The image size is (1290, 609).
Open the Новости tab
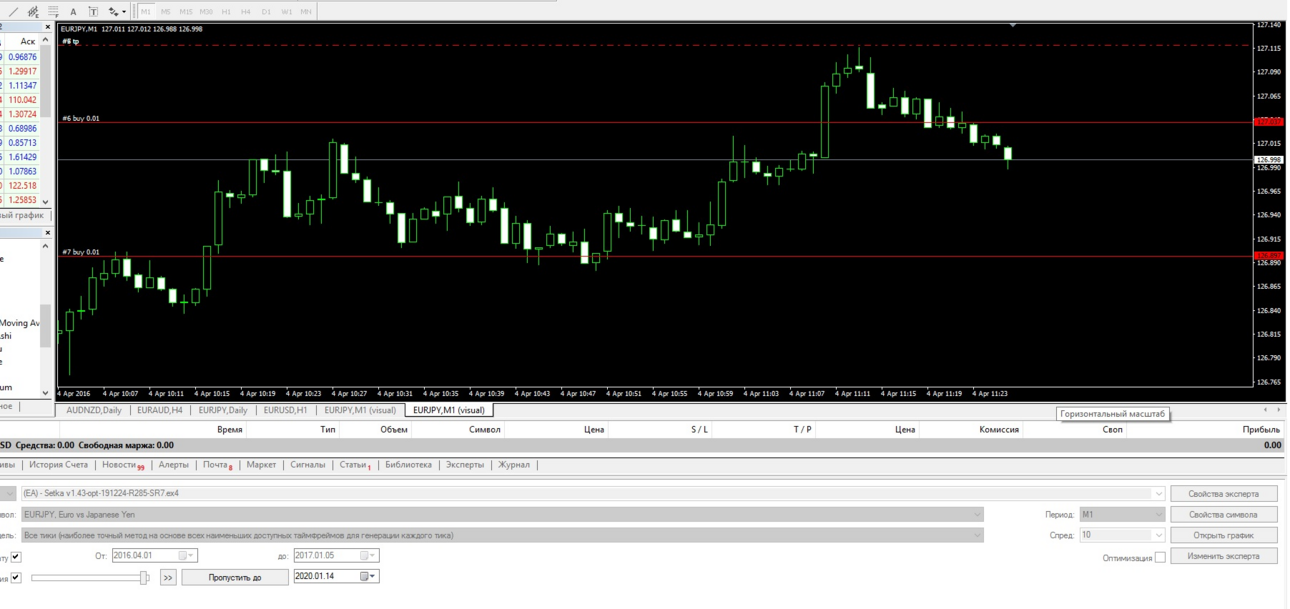tap(122, 465)
